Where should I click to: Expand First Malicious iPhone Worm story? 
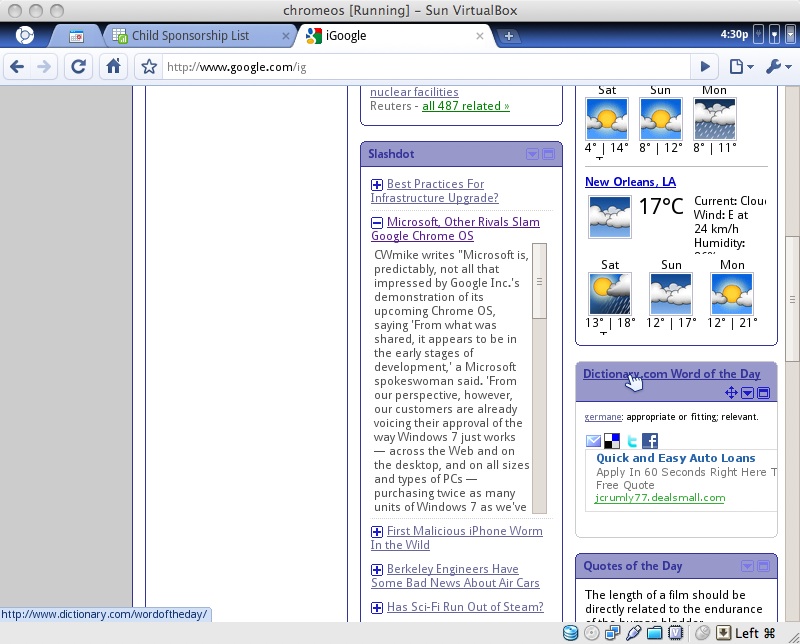[x=377, y=532]
